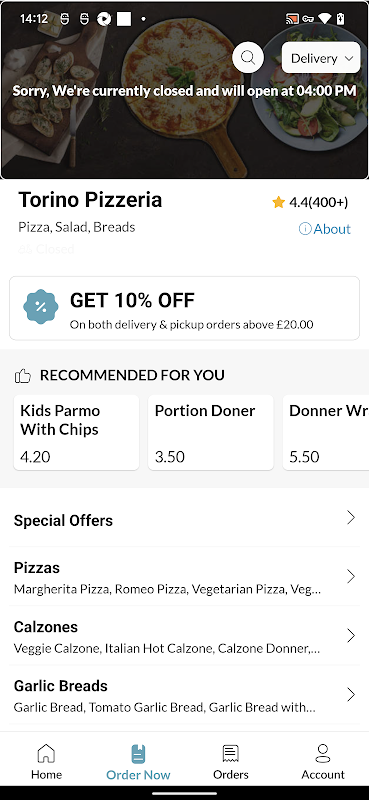Tap the discount percent badge icon
The width and height of the screenshot is (369, 800).
click(41, 307)
